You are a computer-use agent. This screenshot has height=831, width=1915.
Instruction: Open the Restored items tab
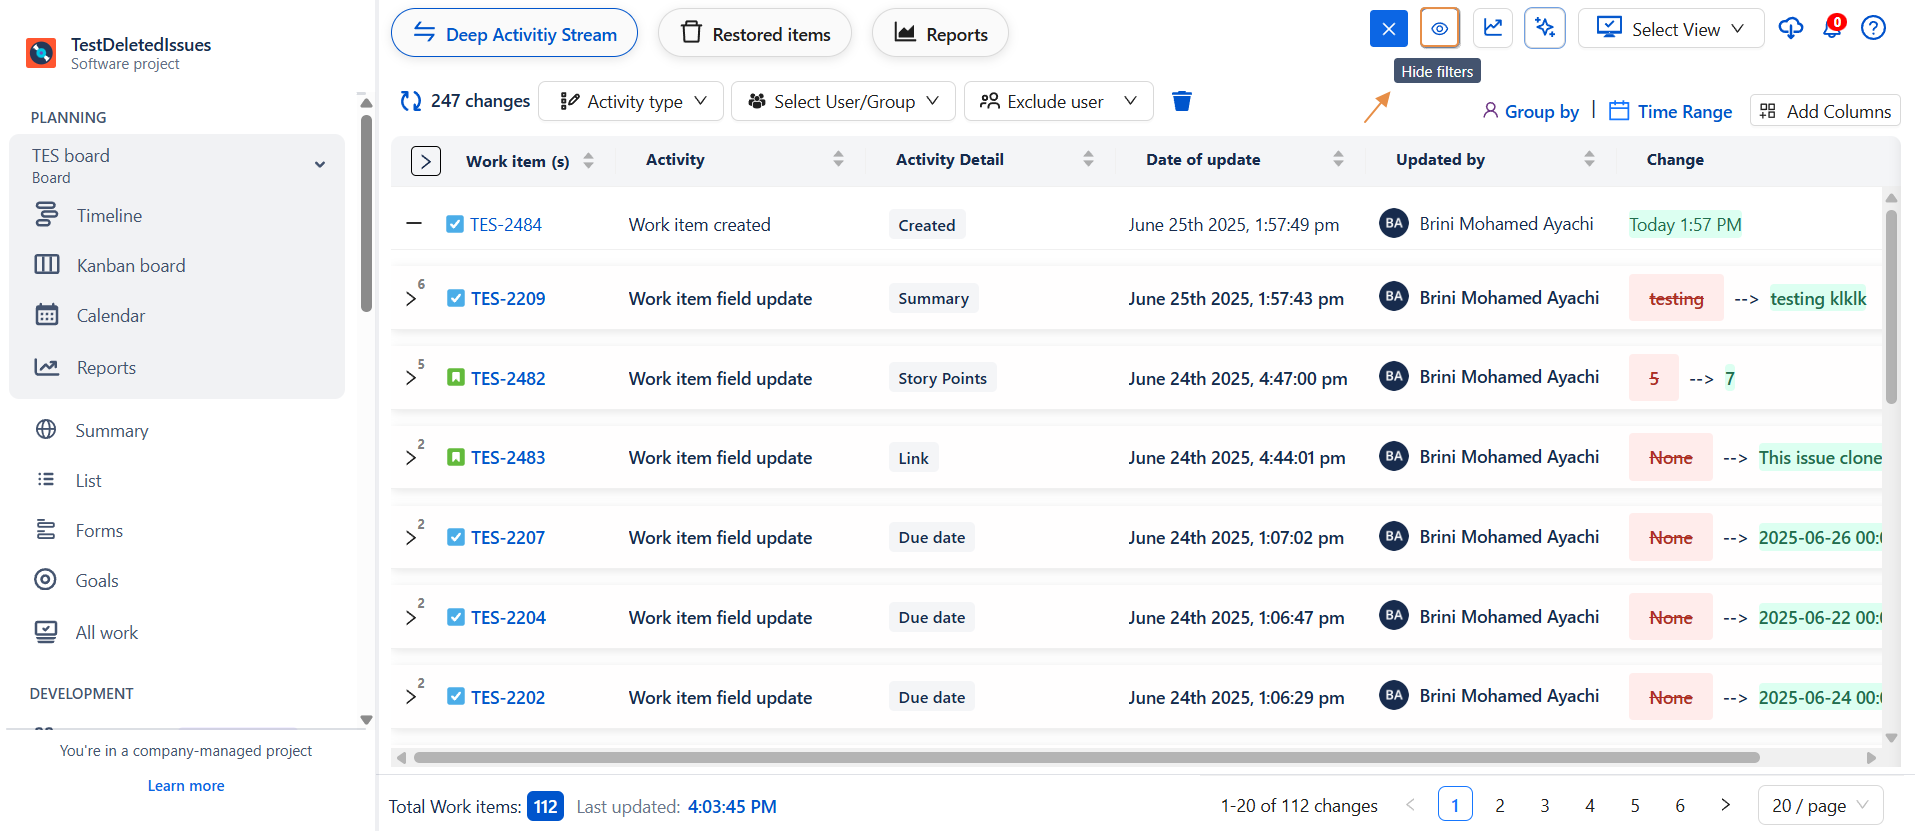tap(755, 34)
